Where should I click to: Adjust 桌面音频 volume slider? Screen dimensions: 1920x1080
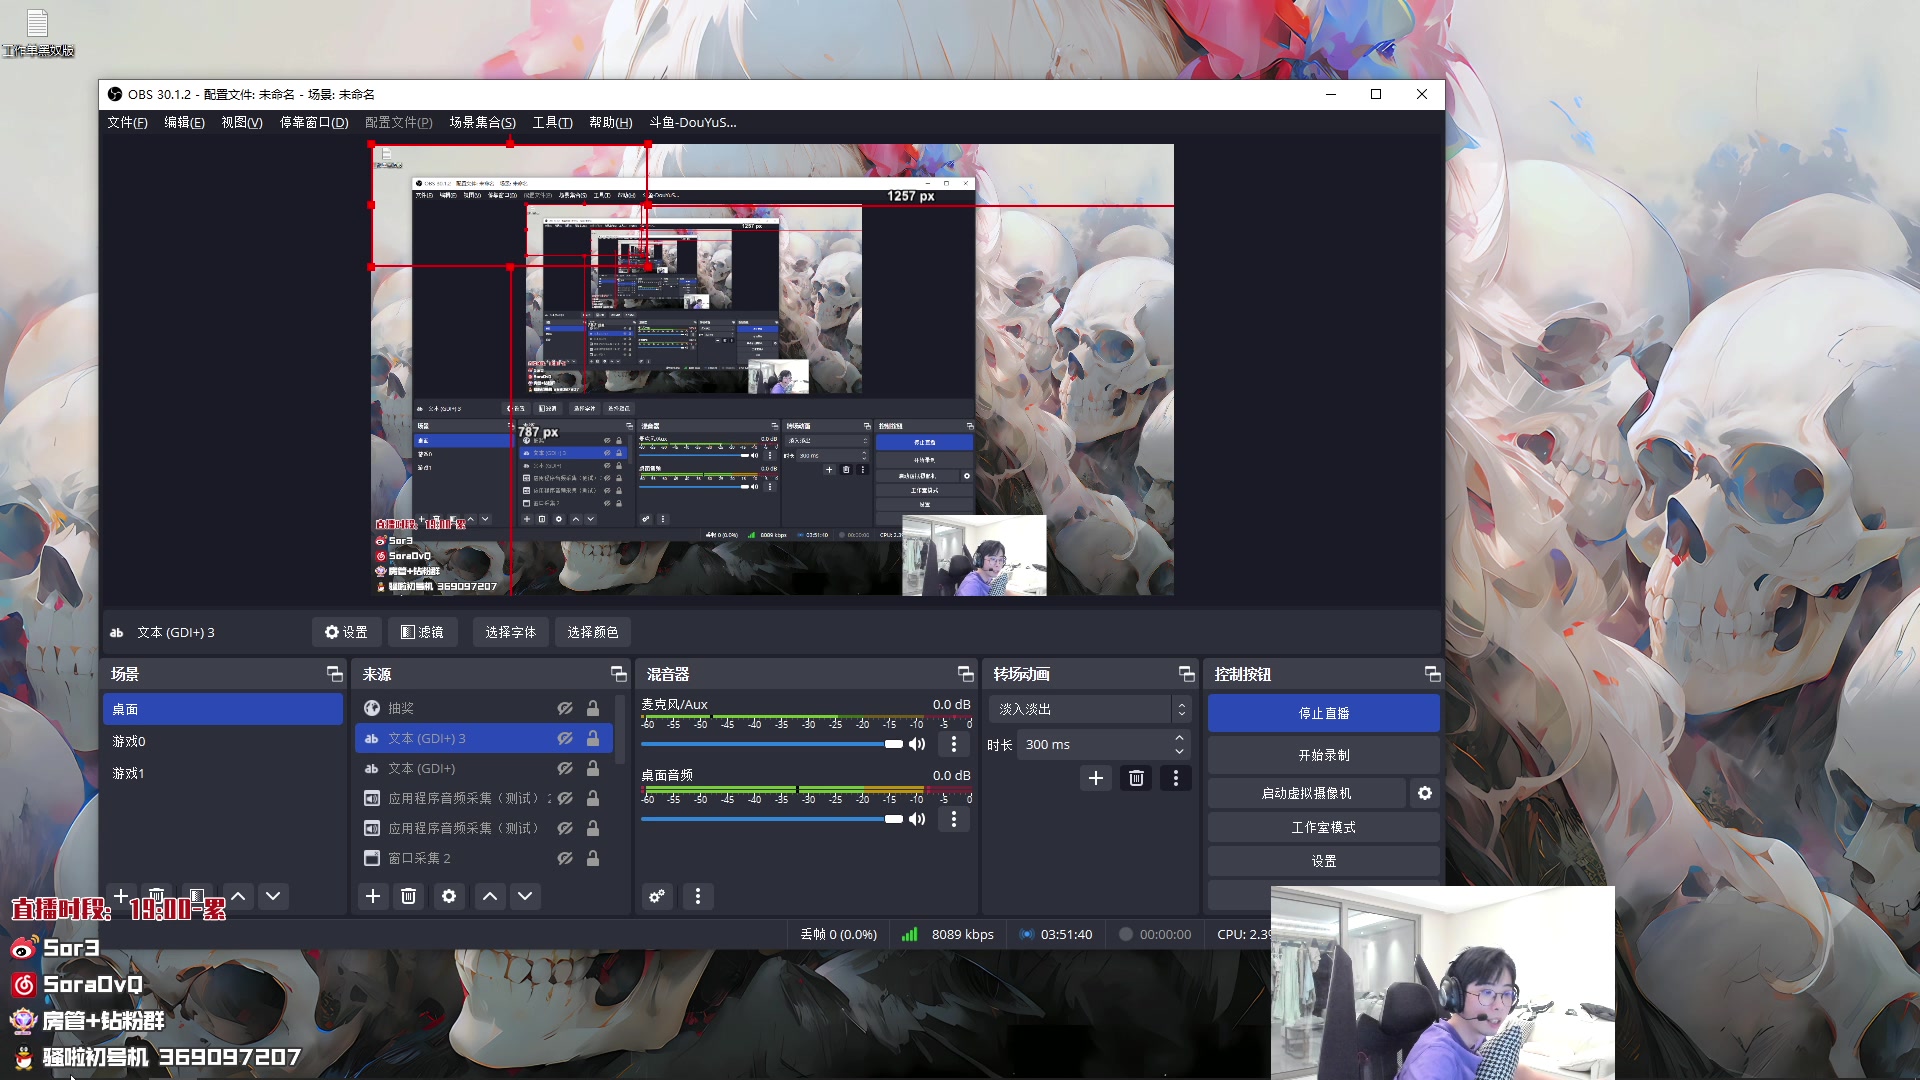coord(772,819)
